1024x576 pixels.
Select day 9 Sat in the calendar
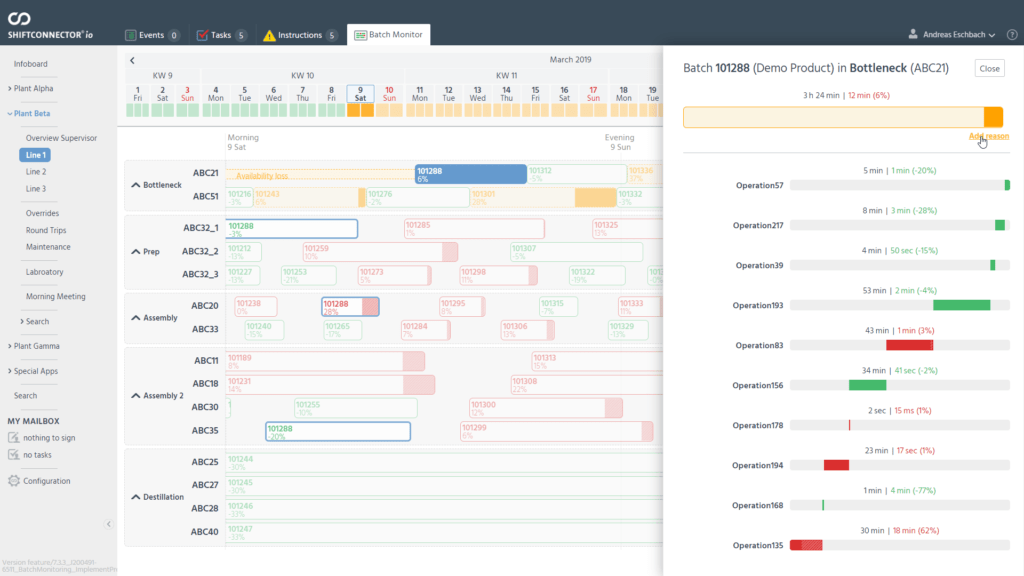360,94
